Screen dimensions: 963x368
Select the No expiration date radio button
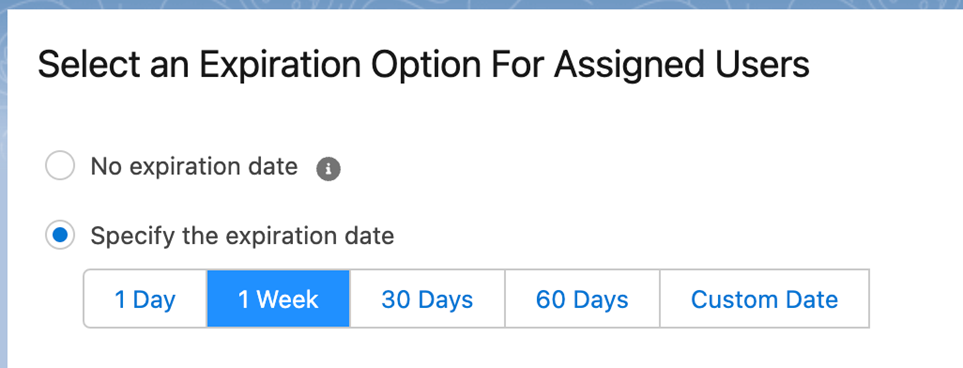coord(60,166)
